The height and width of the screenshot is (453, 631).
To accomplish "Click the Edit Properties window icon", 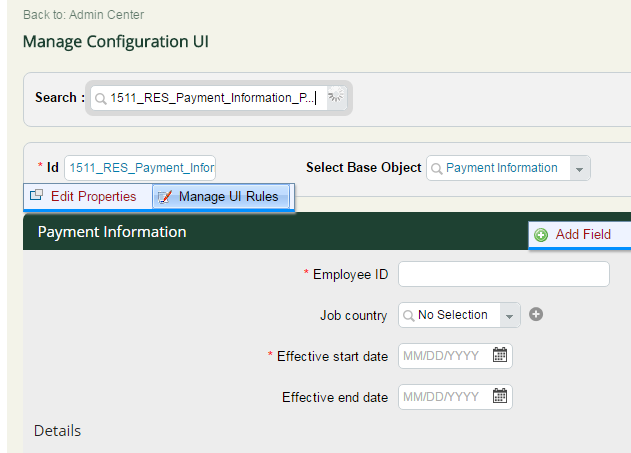I will click(37, 195).
